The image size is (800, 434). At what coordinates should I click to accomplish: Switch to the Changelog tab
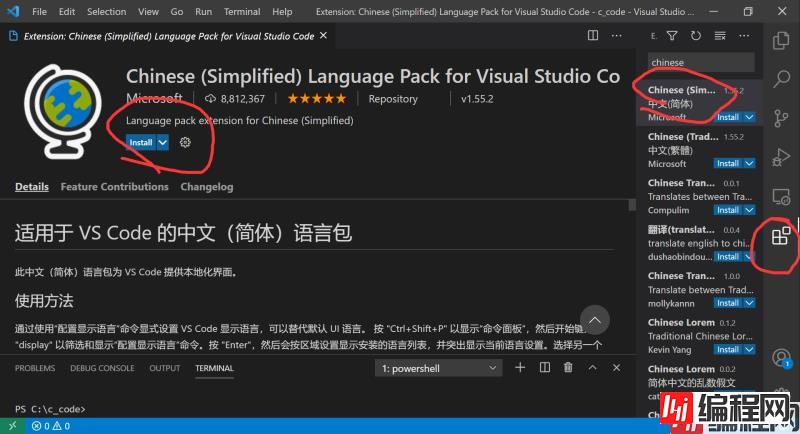(x=206, y=187)
